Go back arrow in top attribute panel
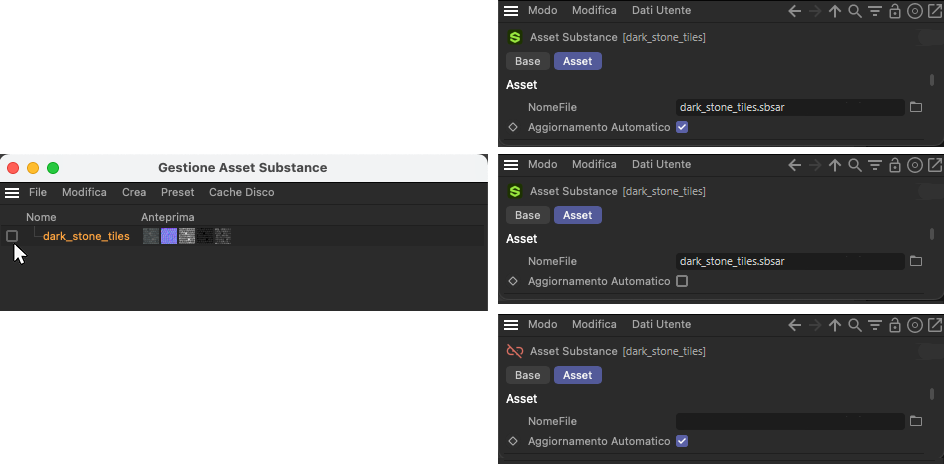Image resolution: width=944 pixels, height=464 pixels. (795, 11)
